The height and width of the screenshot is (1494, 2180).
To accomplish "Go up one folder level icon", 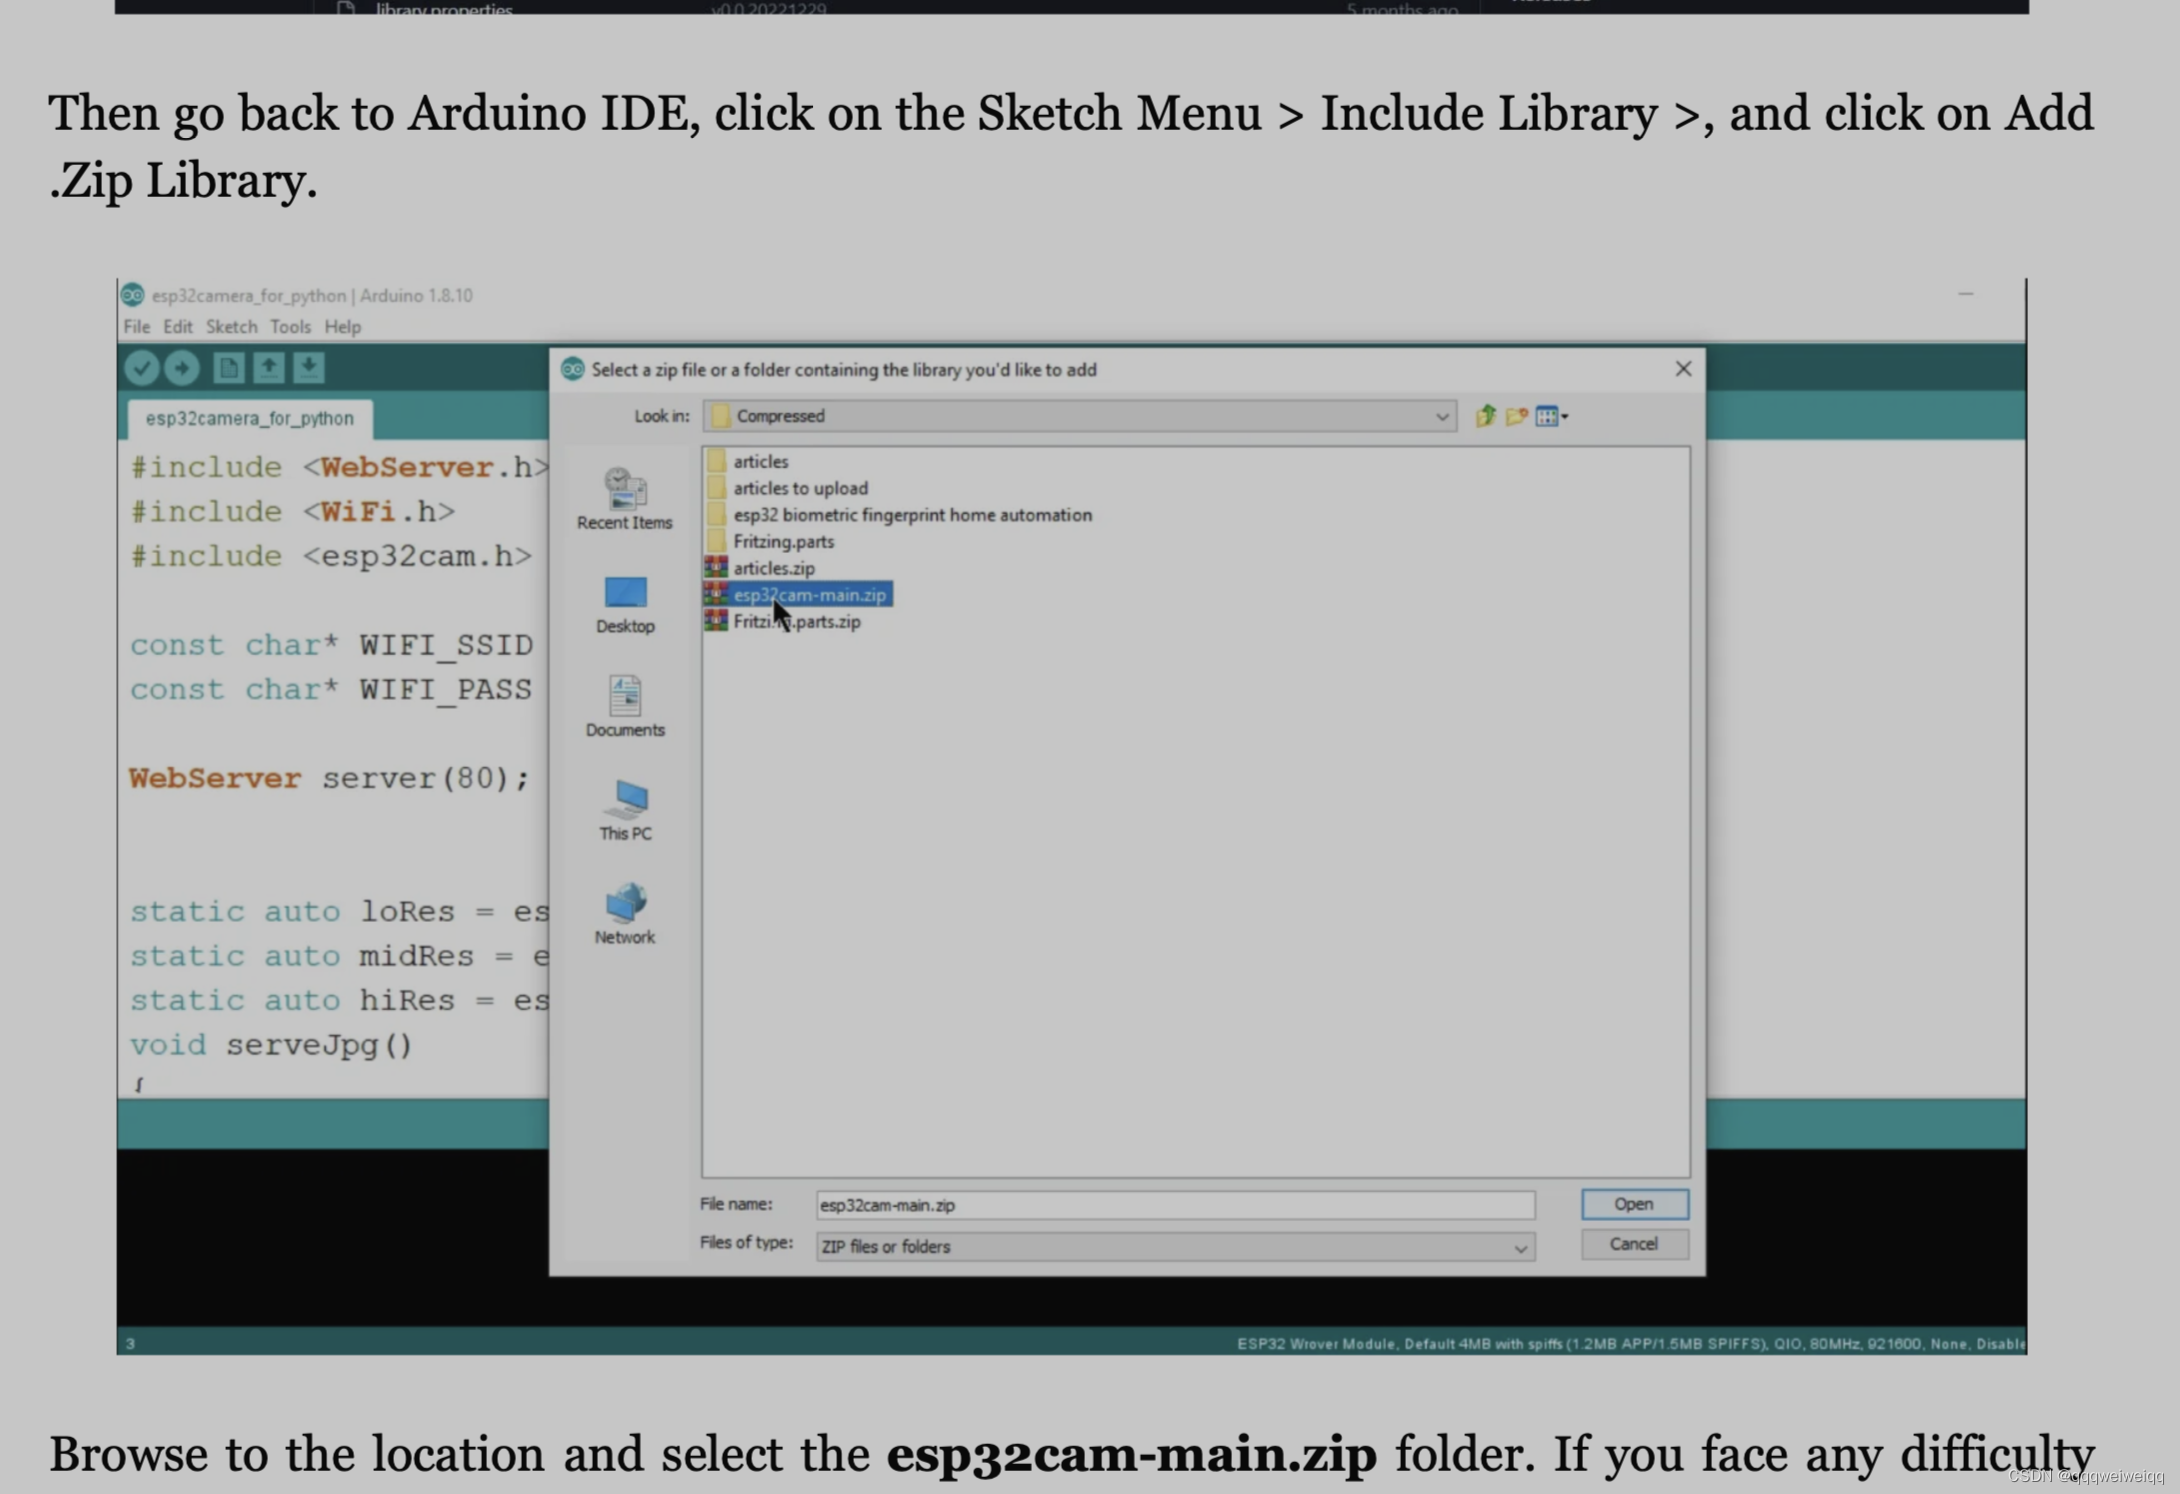I will (1485, 416).
